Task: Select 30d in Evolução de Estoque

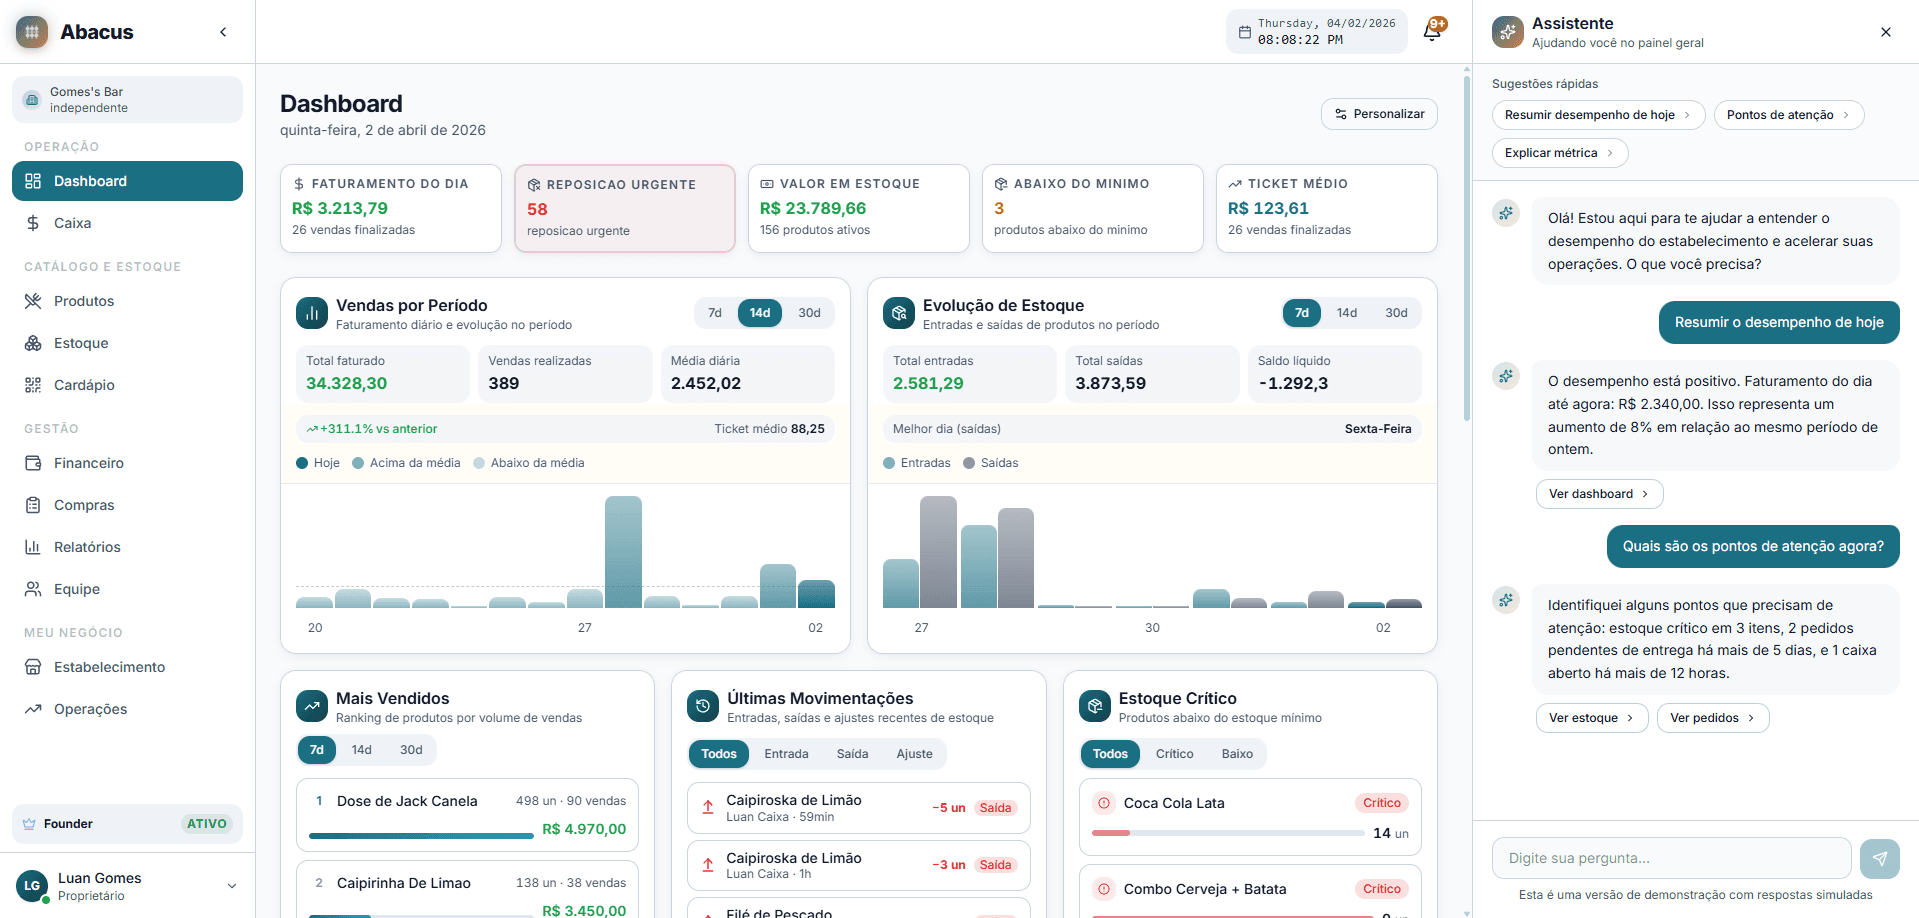Action: 1397,313
